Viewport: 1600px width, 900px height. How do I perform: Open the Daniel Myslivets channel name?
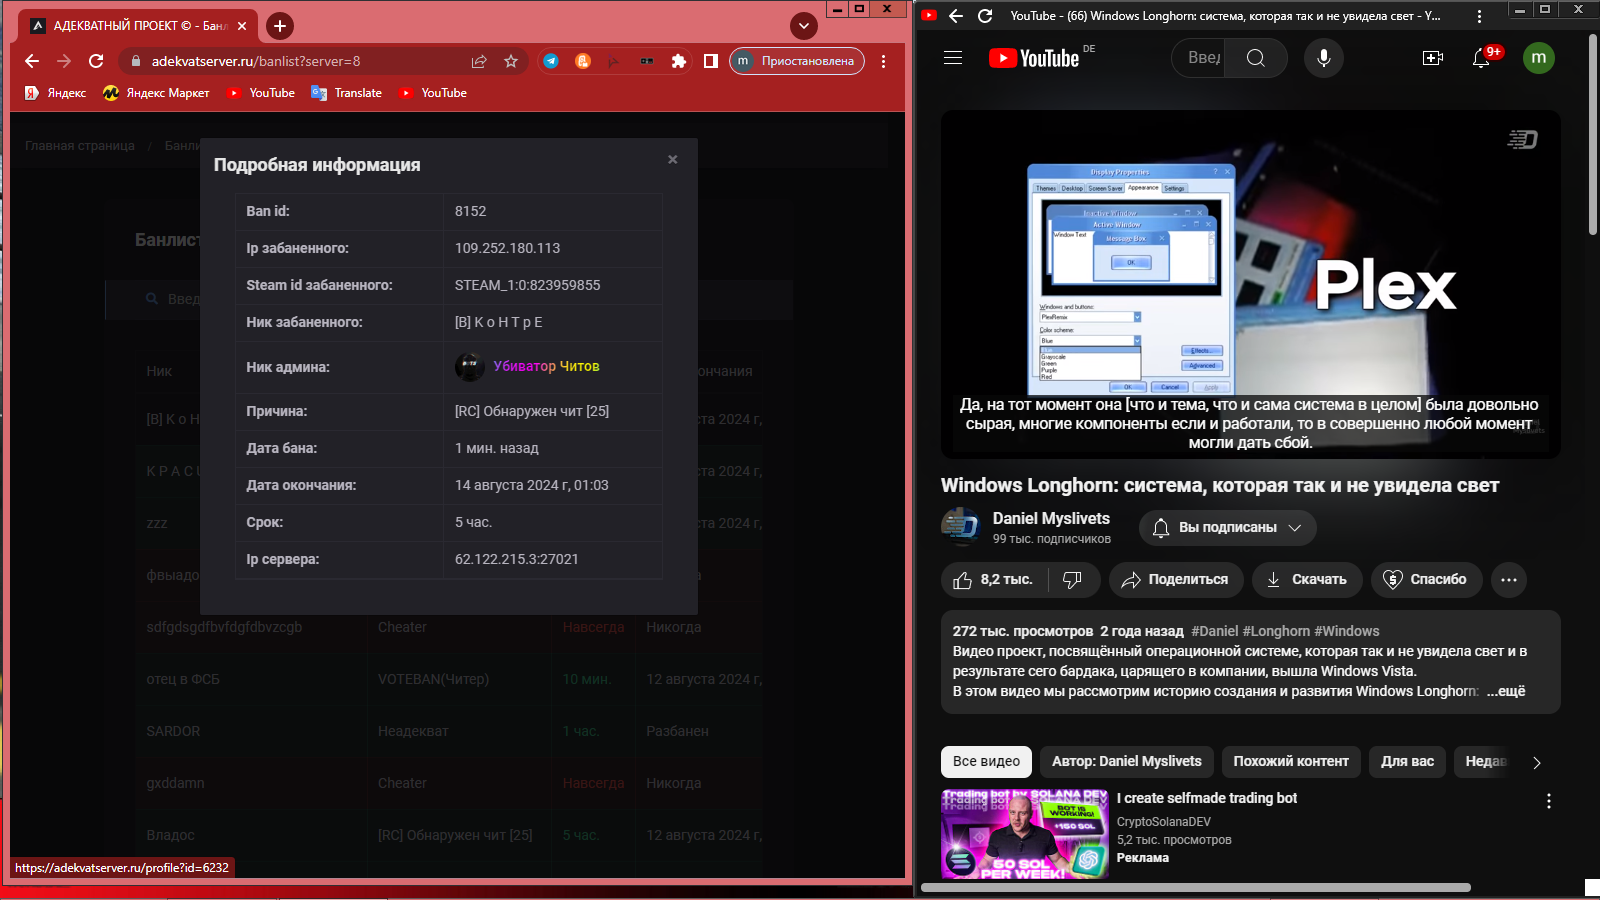(1051, 518)
